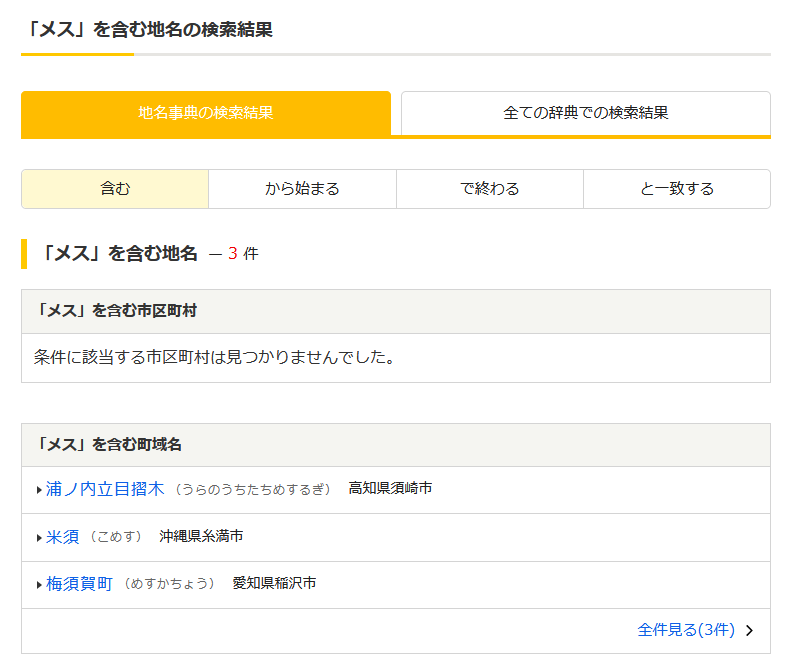792x672 pixels.
Task: Open the 米須 place name link
Action: point(63,537)
